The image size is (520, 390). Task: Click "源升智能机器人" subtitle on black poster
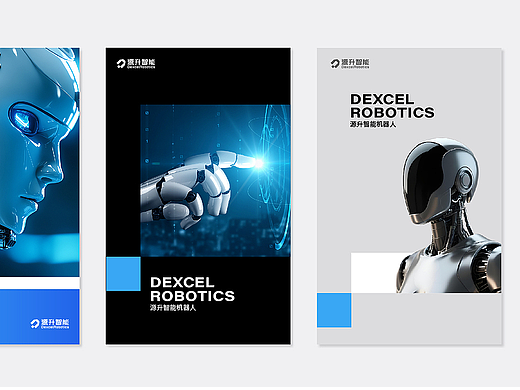pyautogui.click(x=173, y=308)
